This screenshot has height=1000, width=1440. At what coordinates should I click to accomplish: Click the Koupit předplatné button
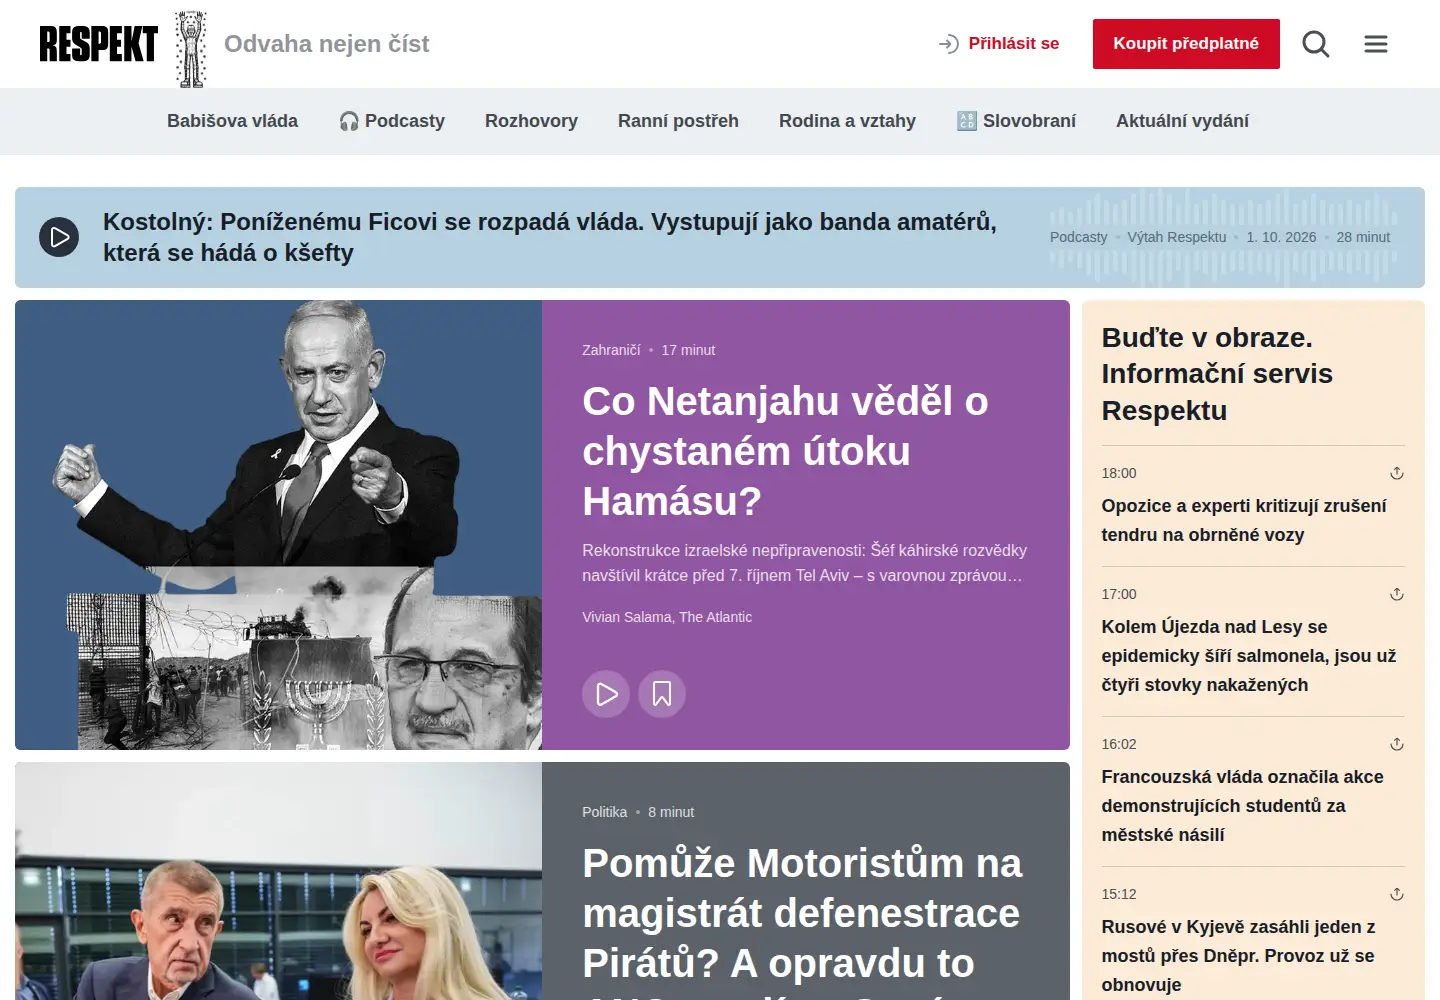tap(1186, 44)
